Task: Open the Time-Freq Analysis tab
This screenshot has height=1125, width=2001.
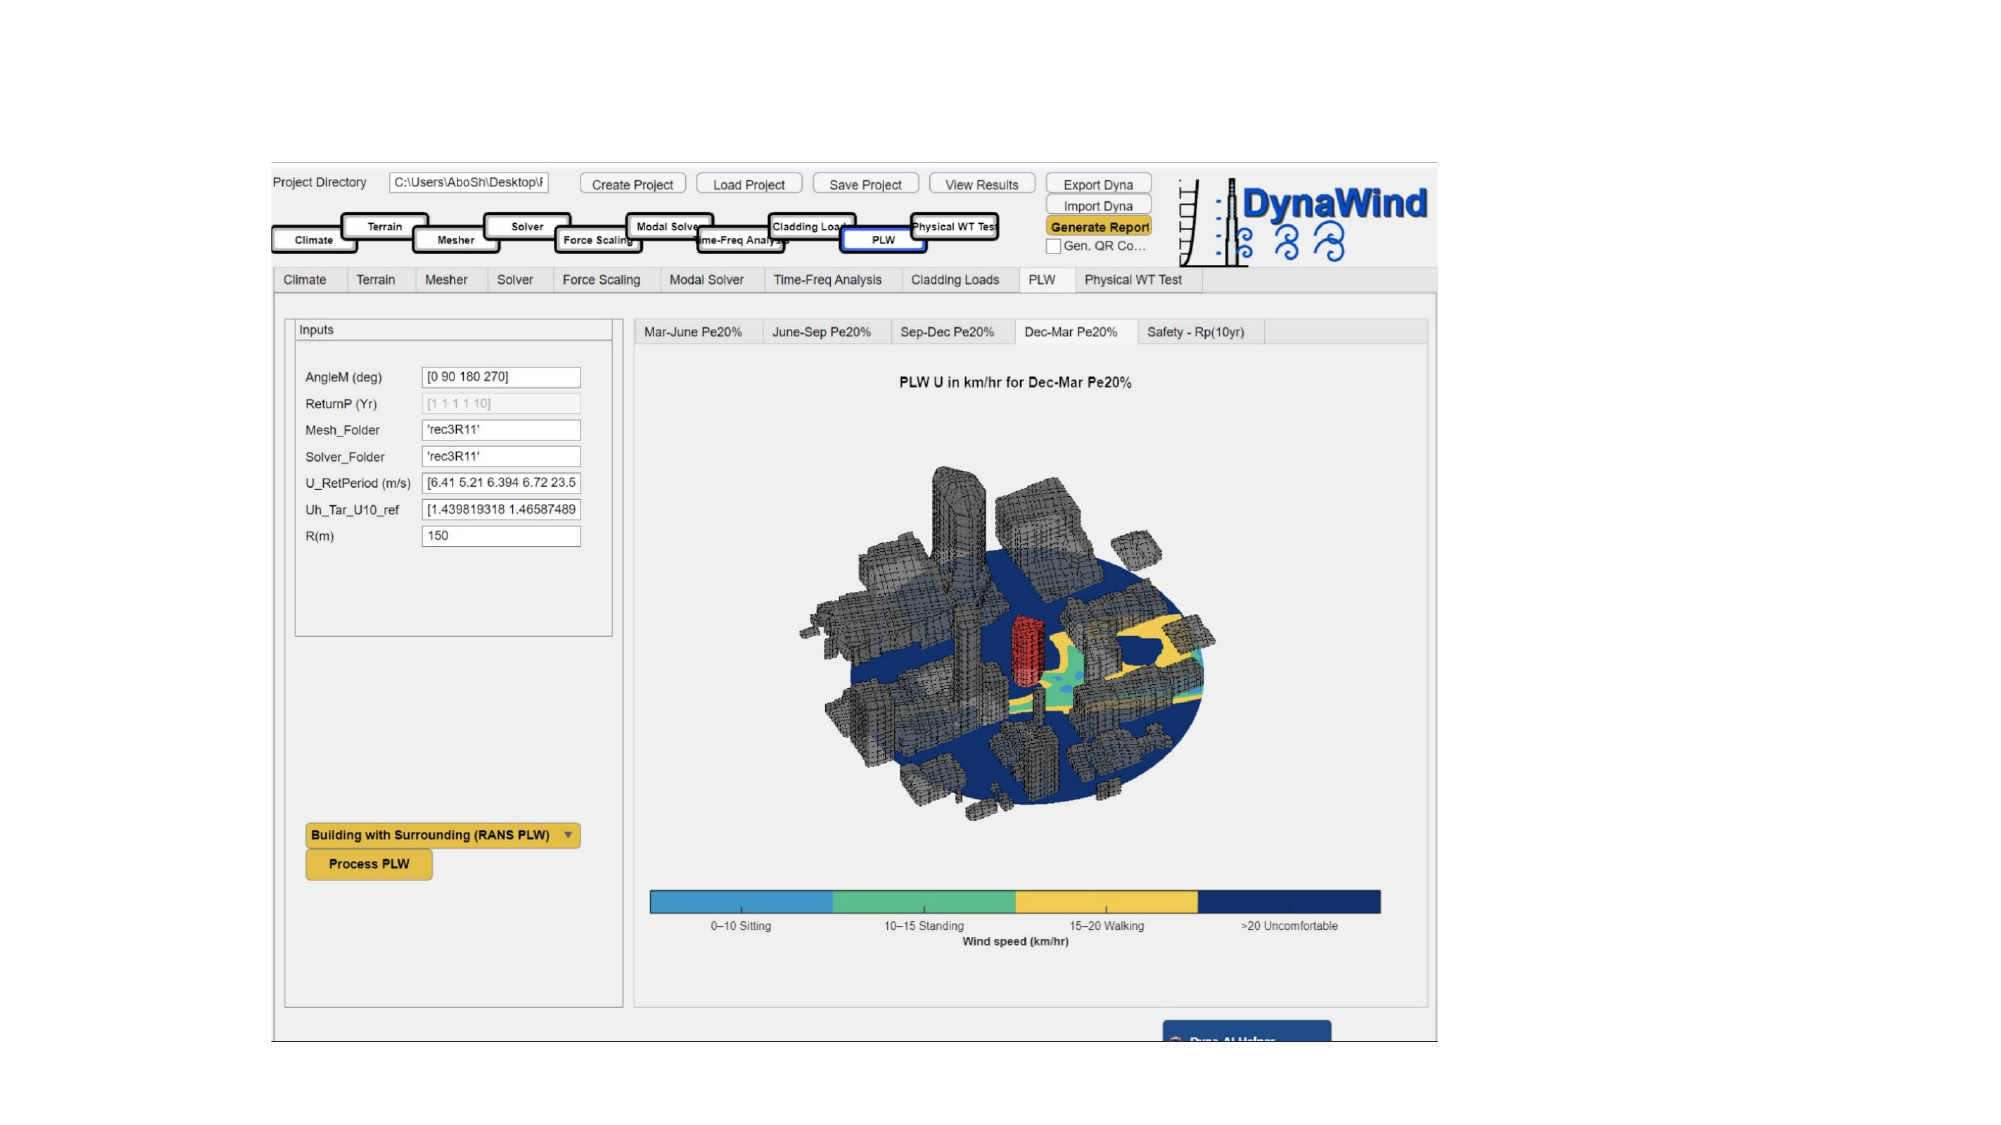Action: click(x=827, y=280)
